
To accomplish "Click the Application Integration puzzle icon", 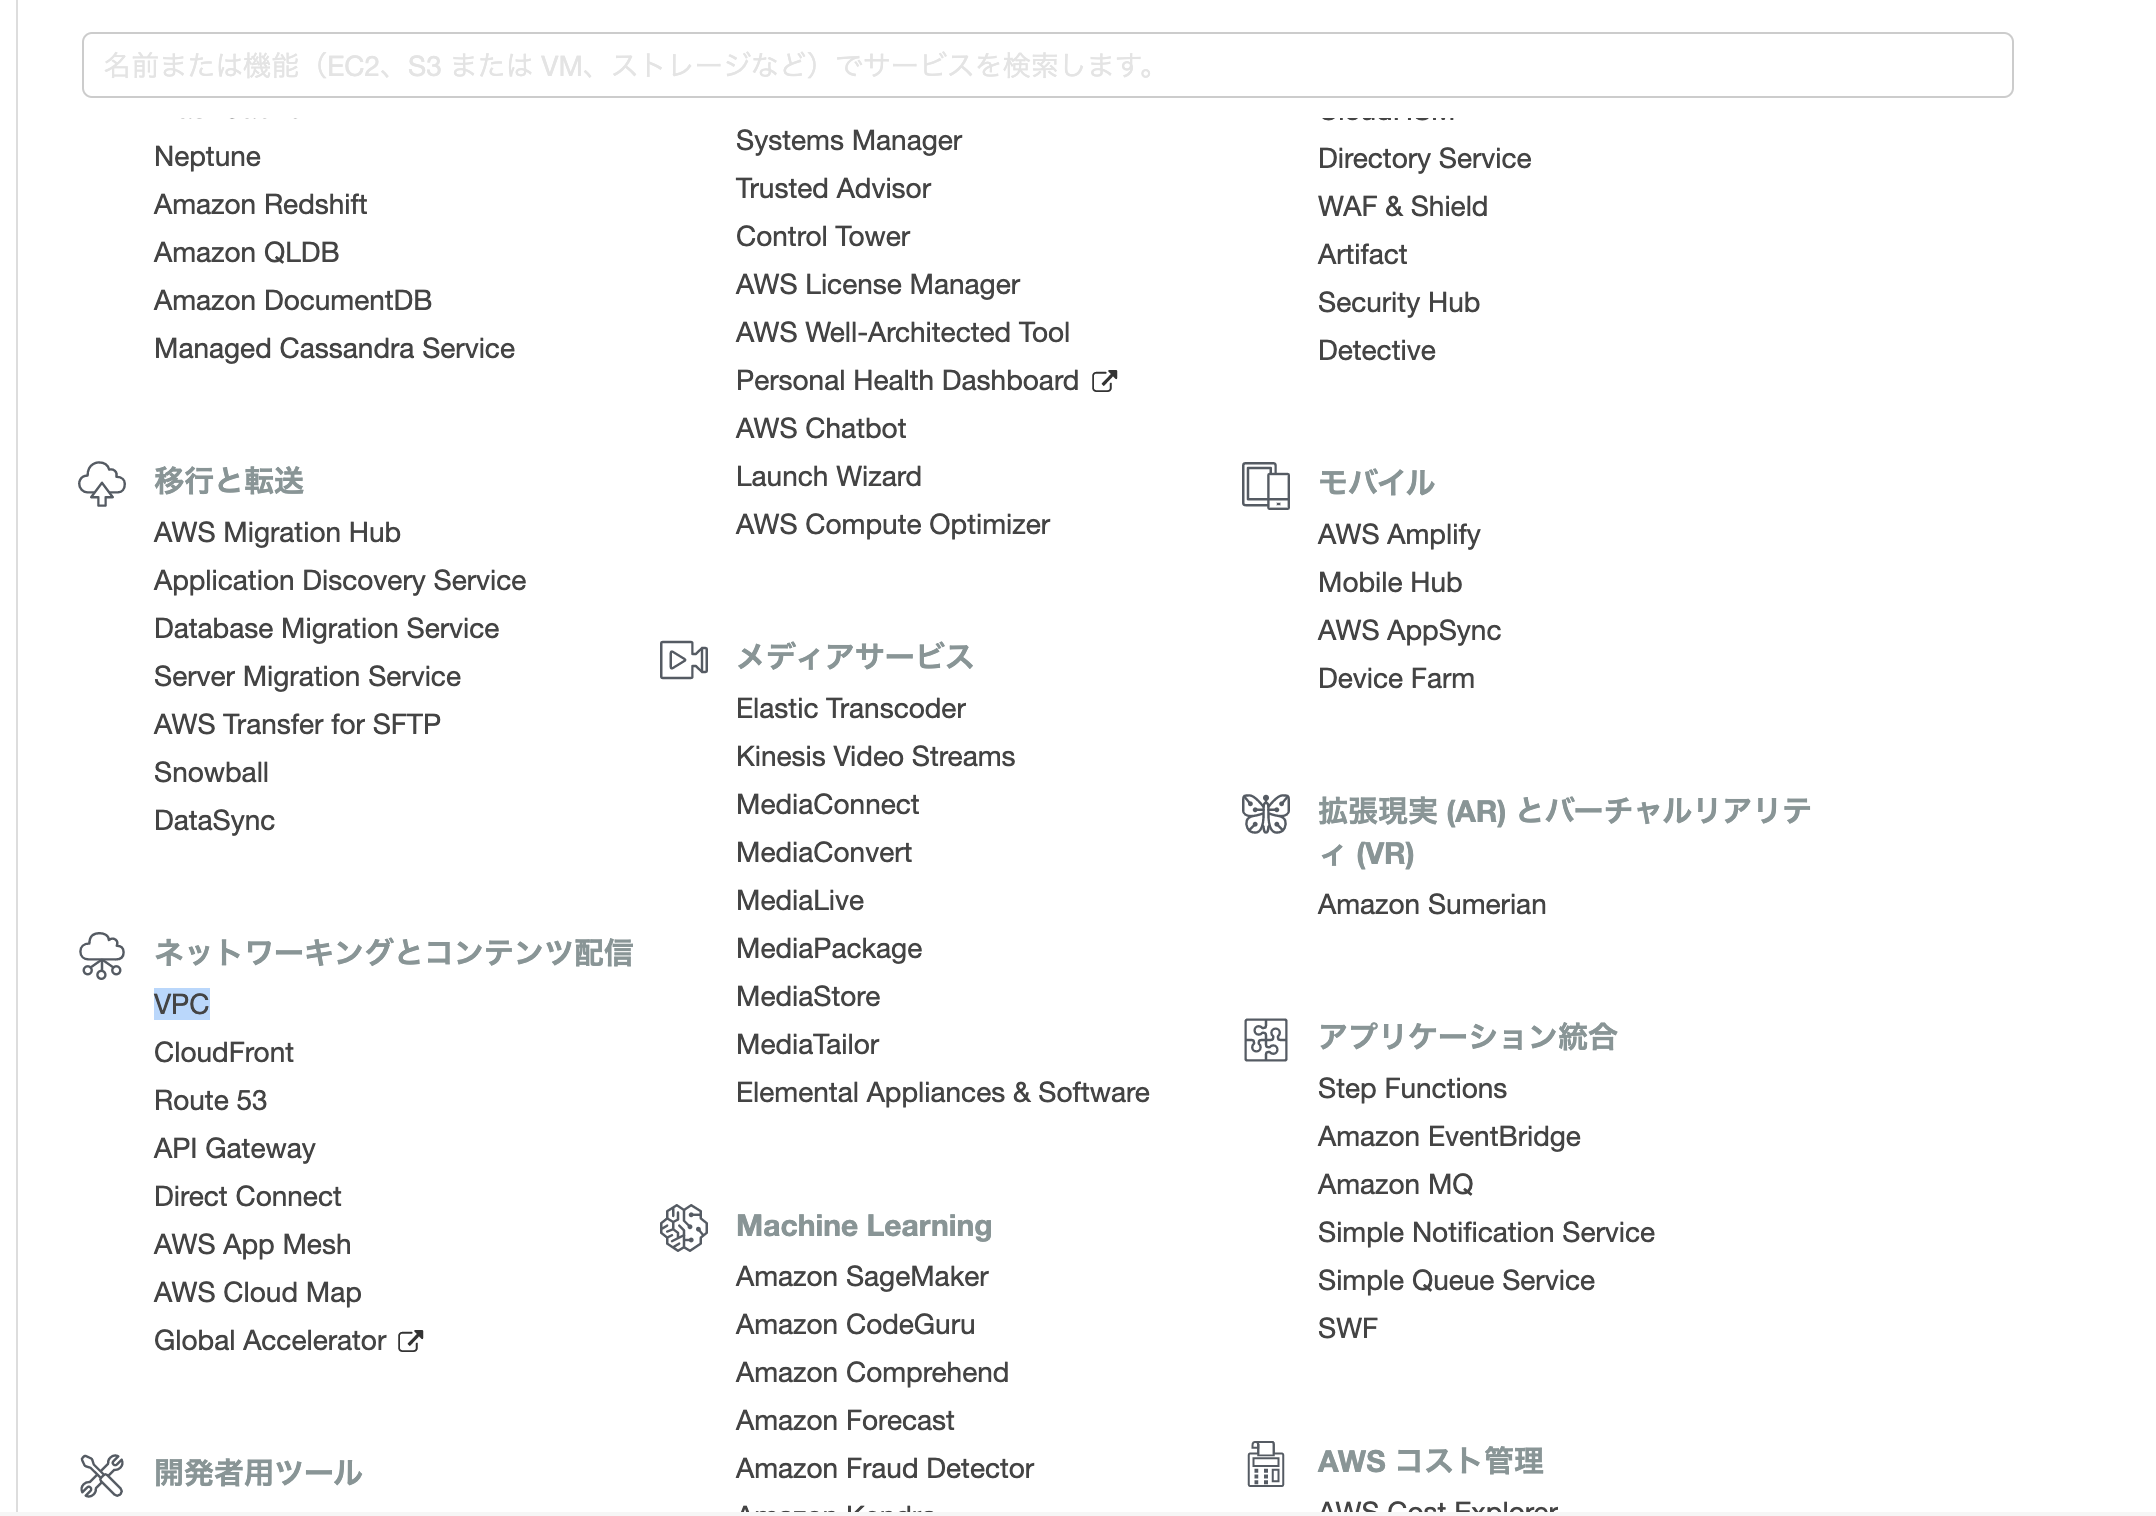I will pyautogui.click(x=1266, y=1040).
